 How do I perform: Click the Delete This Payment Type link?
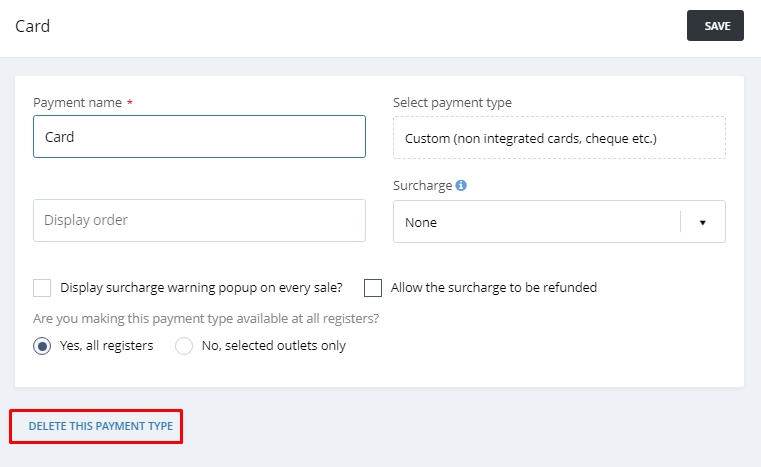pos(100,426)
